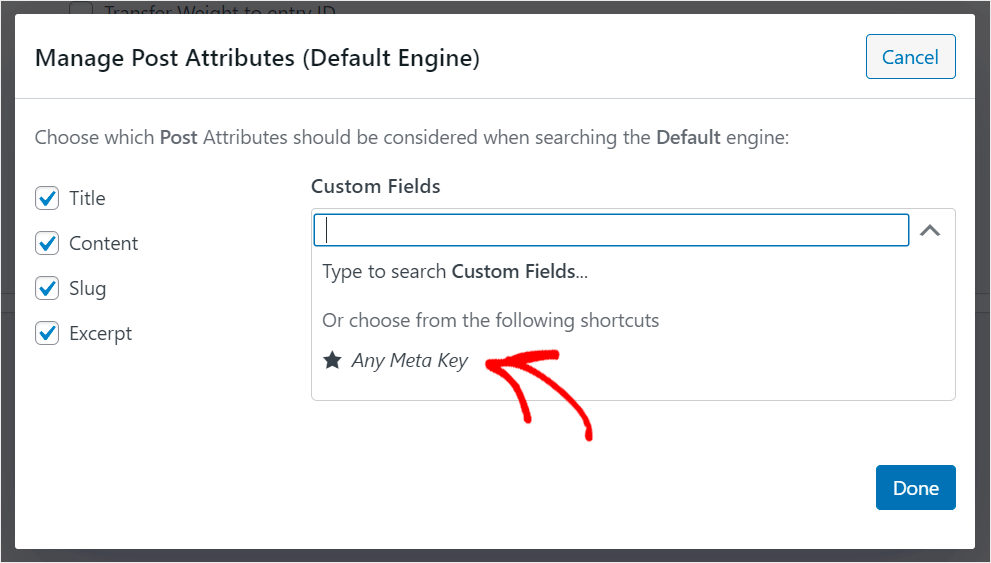Disable the Excerpt attribute checkbox
Viewport: 991px width, 563px height.
(x=47, y=333)
